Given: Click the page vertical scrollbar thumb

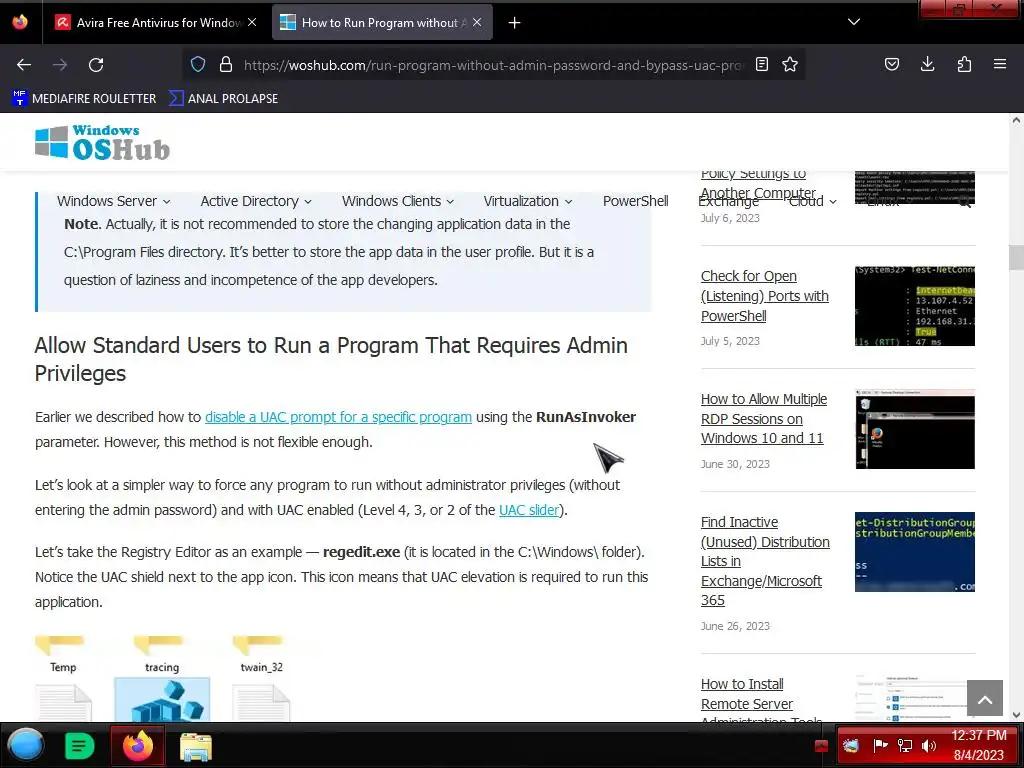Looking at the screenshot, I should (1016, 257).
